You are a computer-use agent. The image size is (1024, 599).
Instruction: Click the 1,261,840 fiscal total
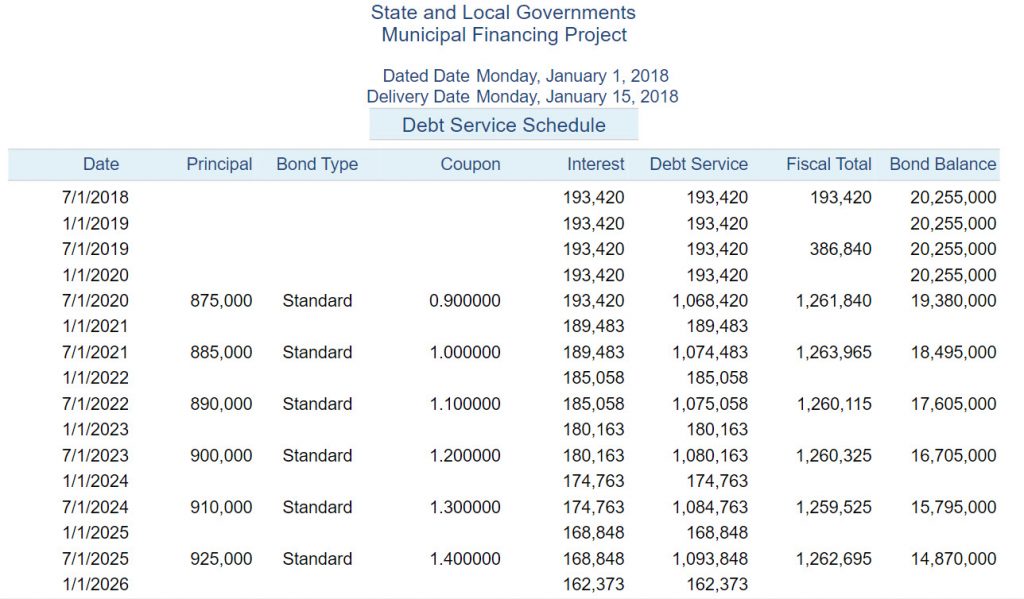pyautogui.click(x=834, y=301)
